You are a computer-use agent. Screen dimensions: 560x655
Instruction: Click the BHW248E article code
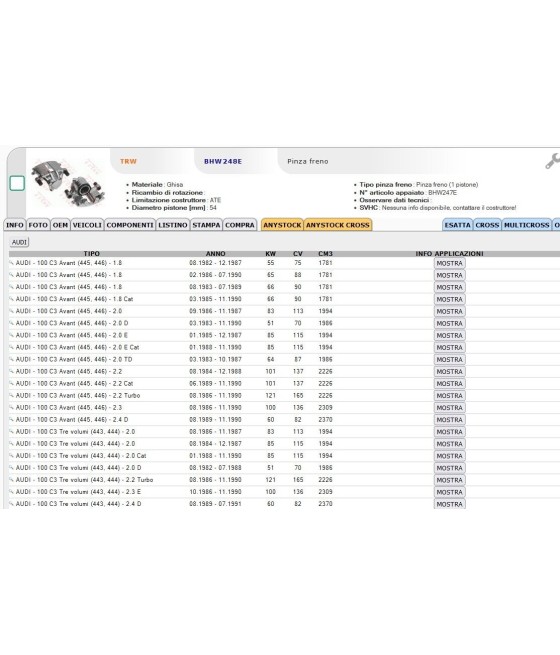(223, 161)
